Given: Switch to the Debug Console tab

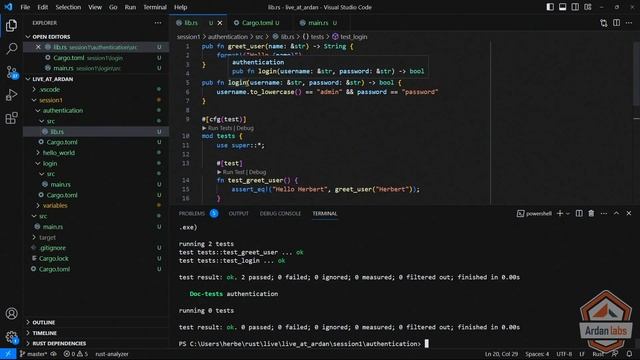Looking at the screenshot, I should (280, 213).
